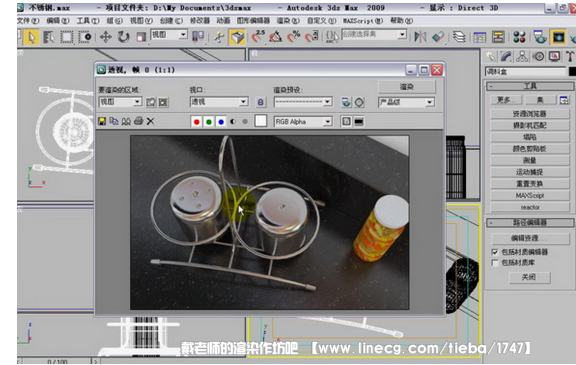The image size is (576, 365).
Task: Toggle monochrome display button
Action: (245, 122)
